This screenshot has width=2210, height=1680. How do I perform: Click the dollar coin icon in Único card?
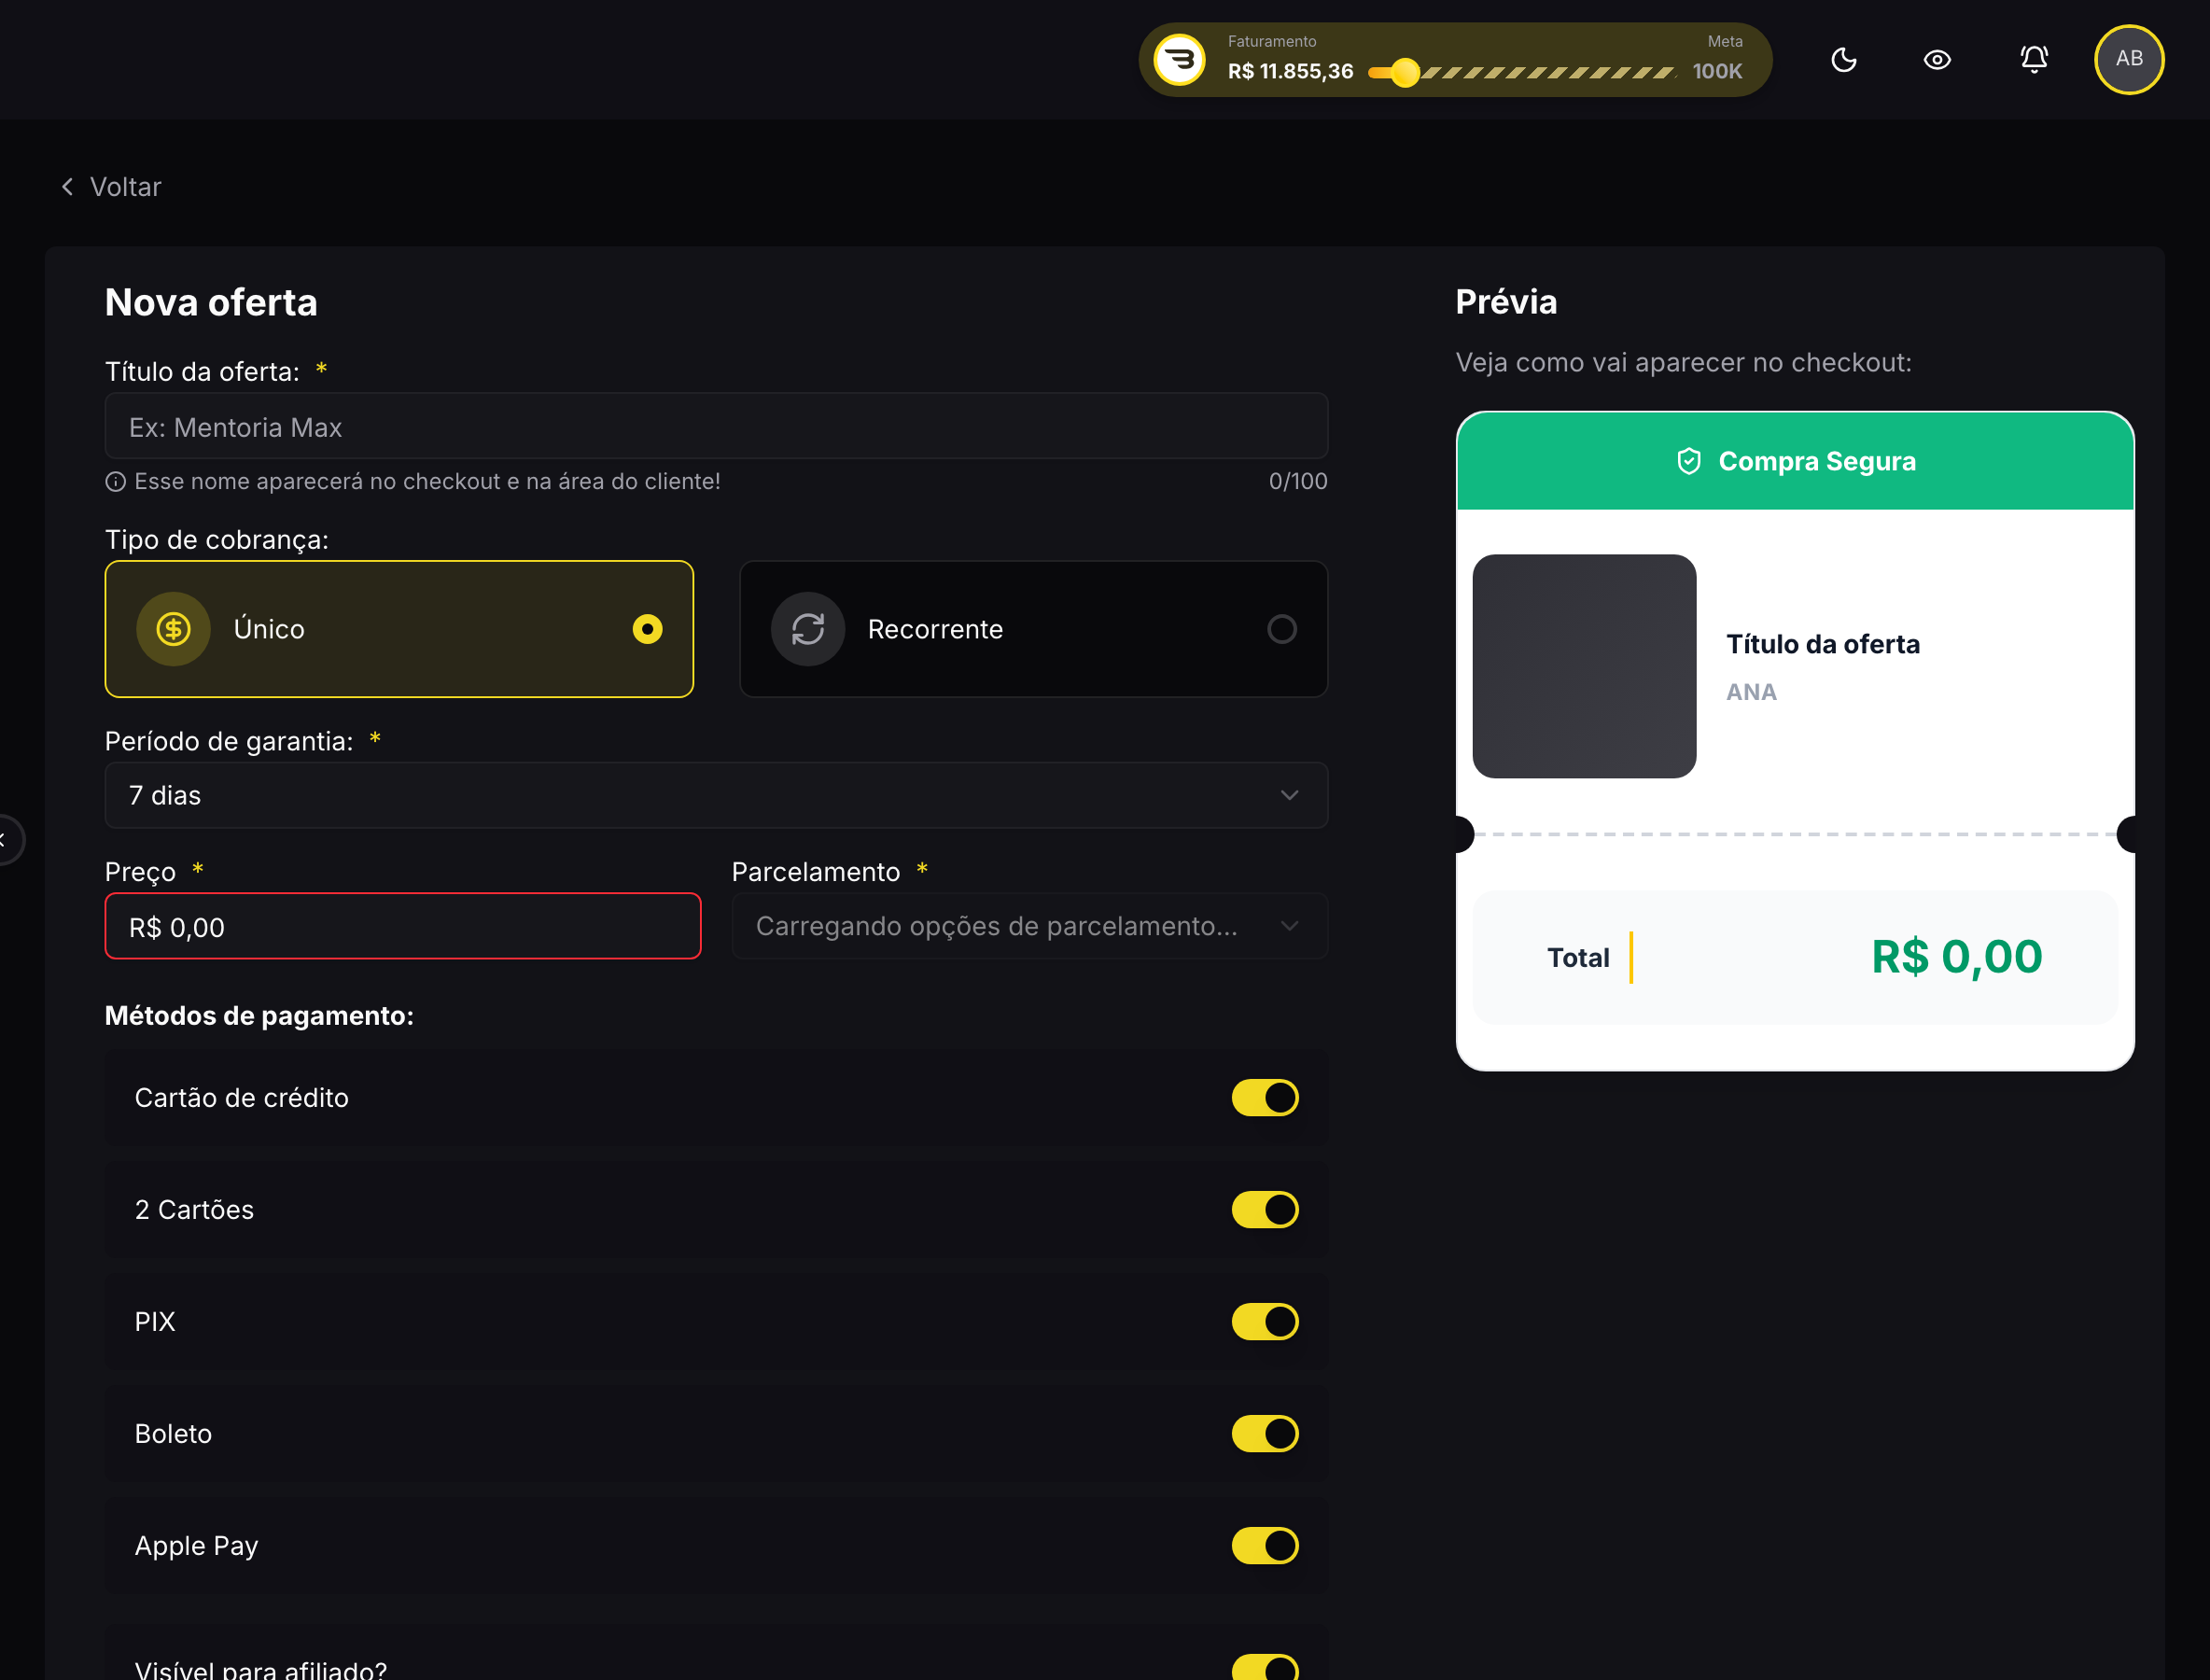(173, 629)
